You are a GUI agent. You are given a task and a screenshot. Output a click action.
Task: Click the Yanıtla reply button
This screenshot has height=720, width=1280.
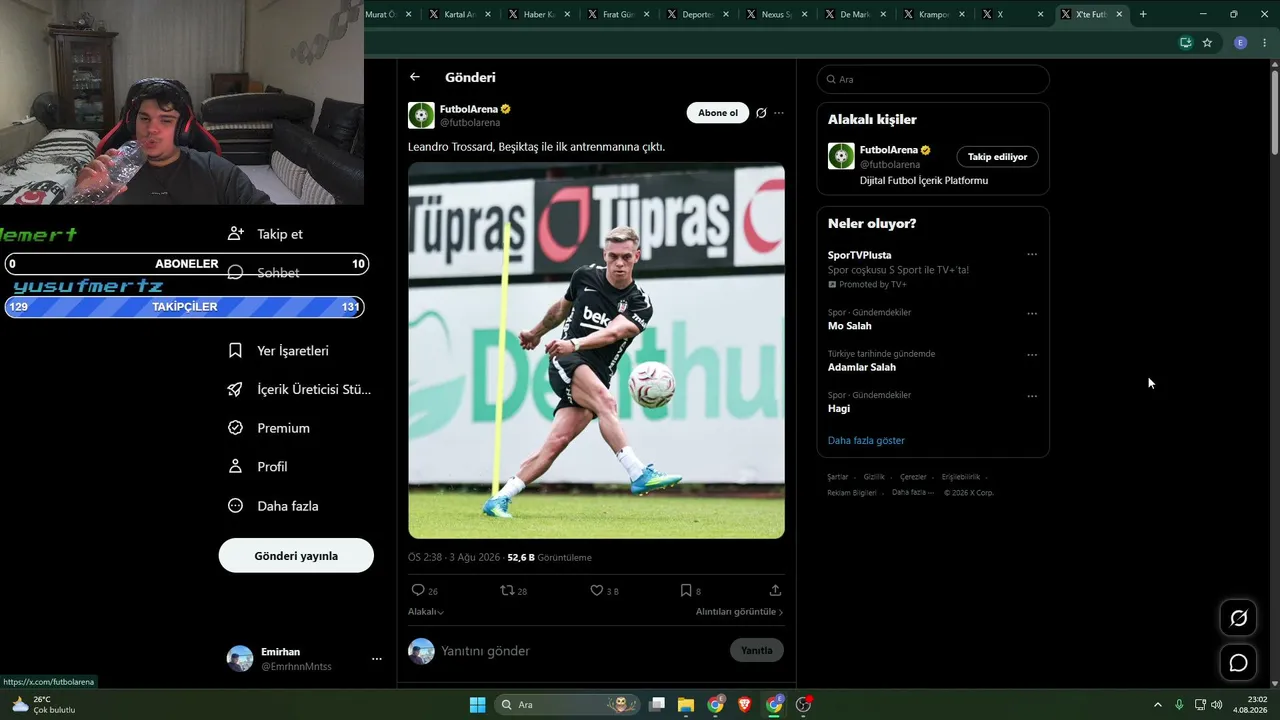coord(757,650)
